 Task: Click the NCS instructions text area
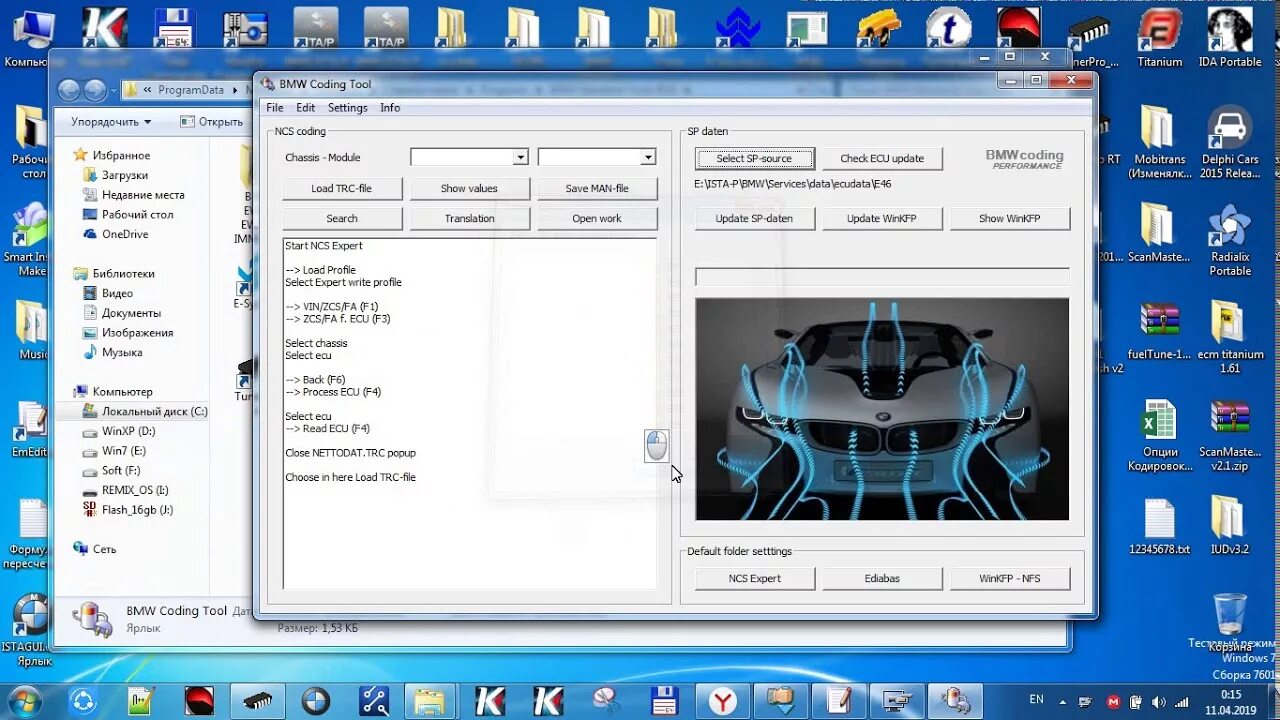[470, 413]
